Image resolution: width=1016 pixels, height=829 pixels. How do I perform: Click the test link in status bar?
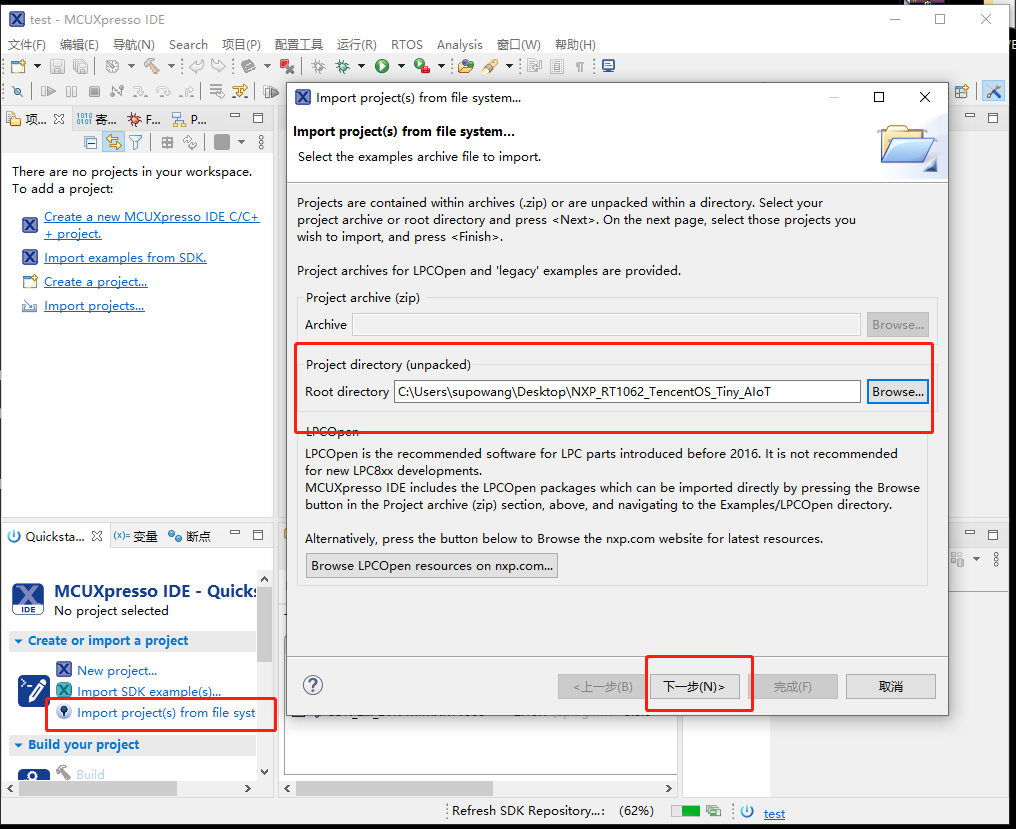pyautogui.click(x=774, y=814)
